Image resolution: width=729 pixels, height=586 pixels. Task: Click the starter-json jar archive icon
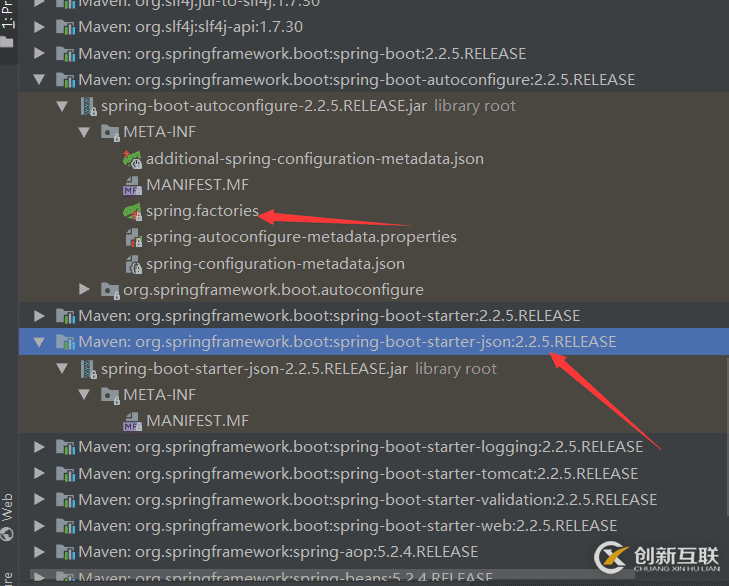(88, 369)
